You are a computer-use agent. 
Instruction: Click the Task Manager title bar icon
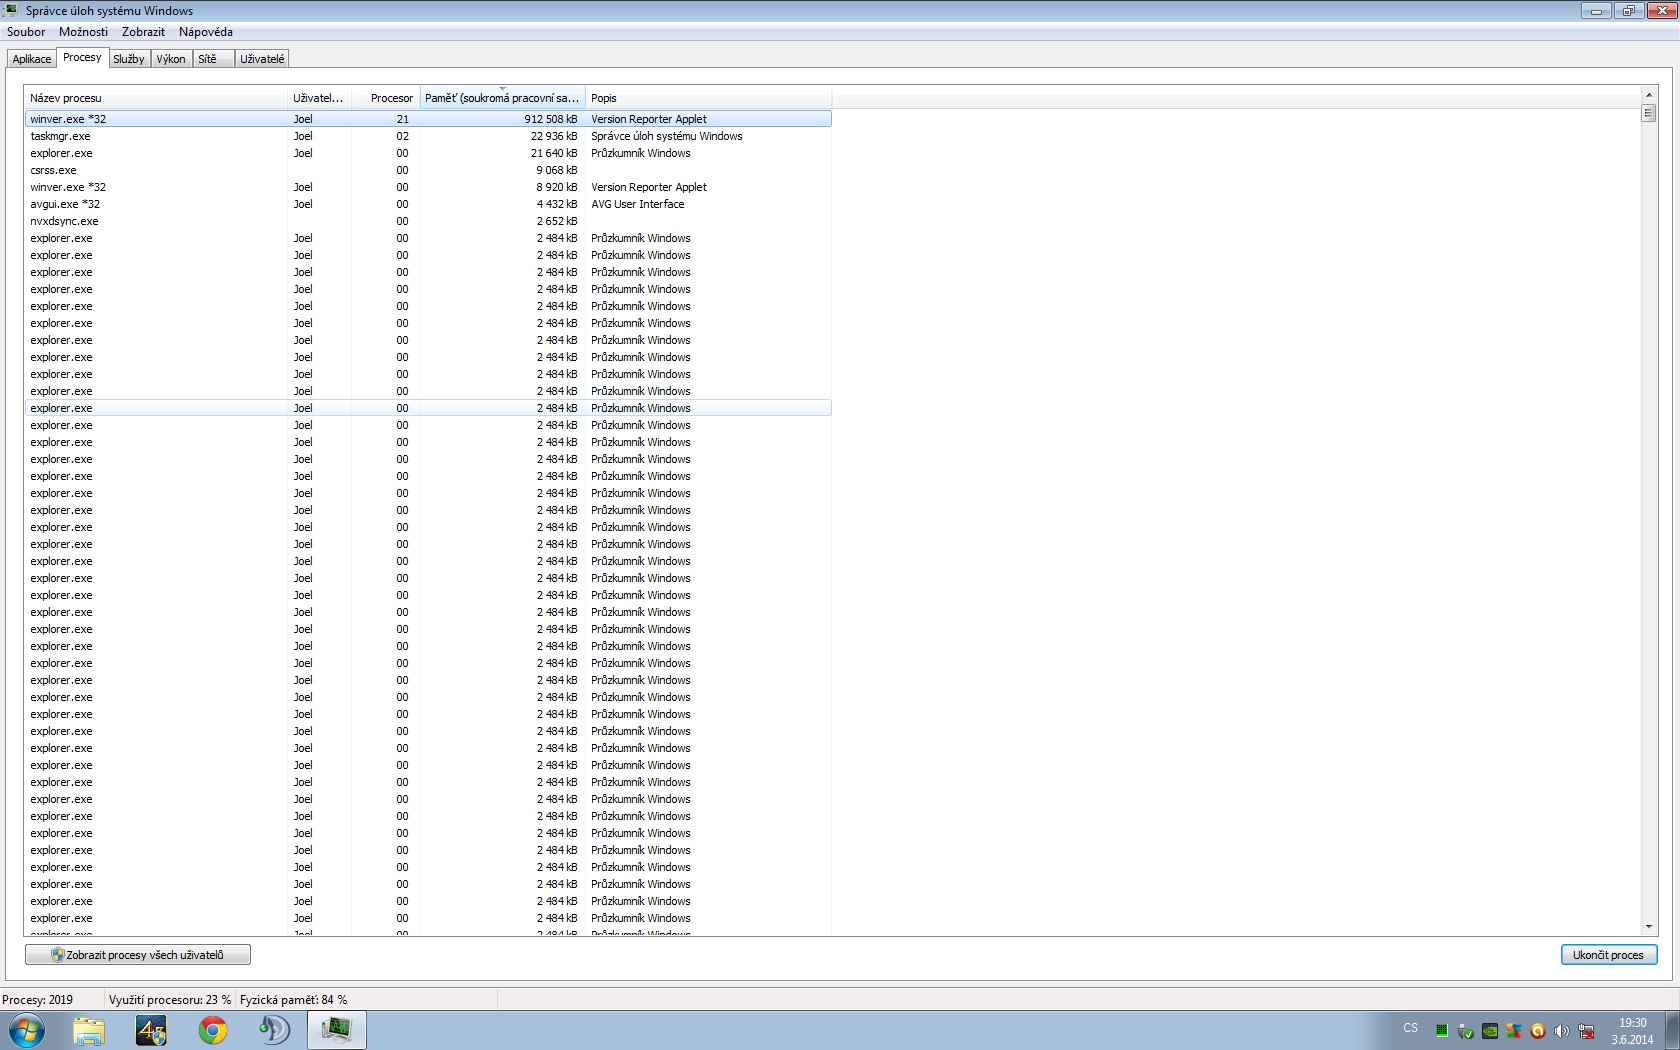[x=11, y=10]
